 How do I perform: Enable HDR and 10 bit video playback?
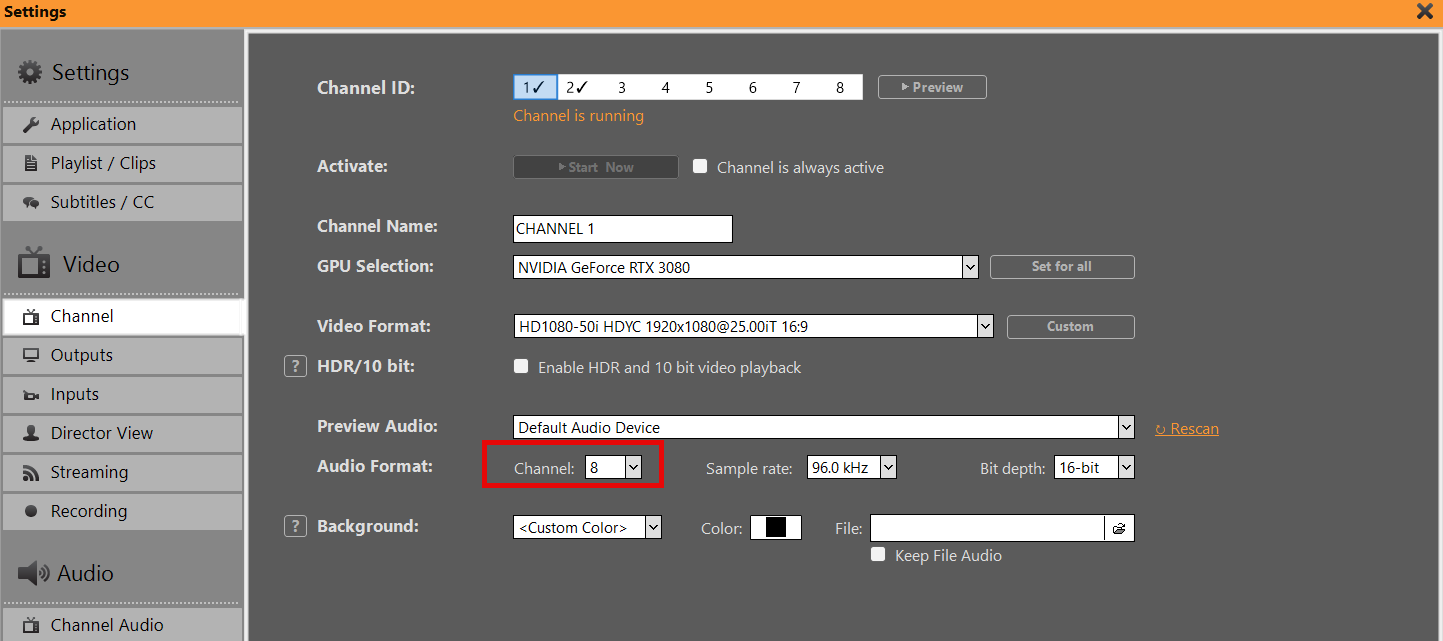click(x=521, y=367)
